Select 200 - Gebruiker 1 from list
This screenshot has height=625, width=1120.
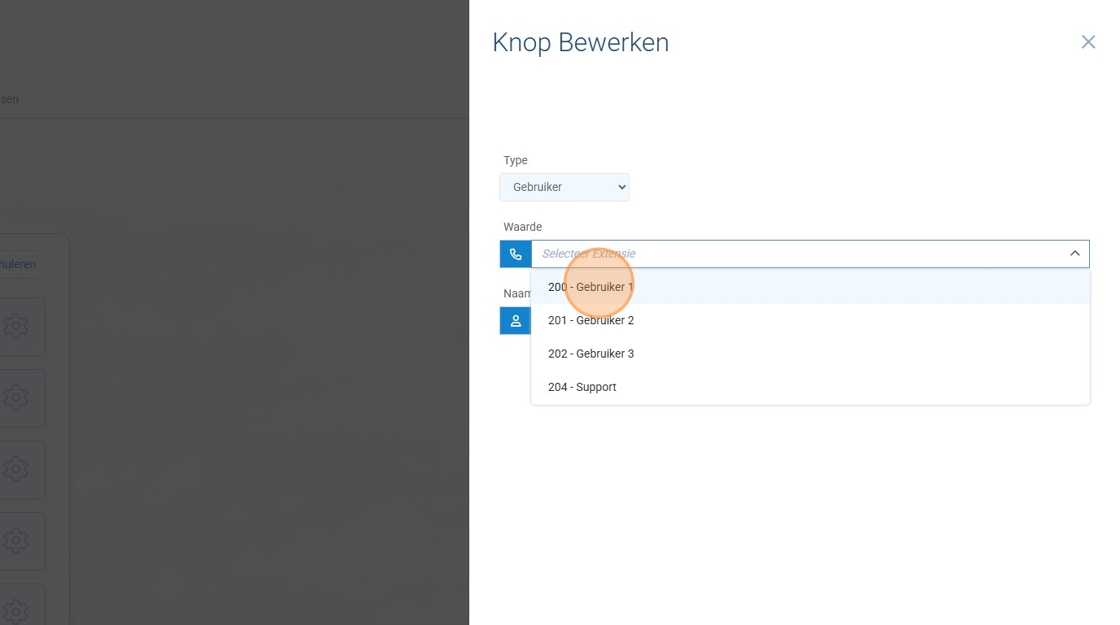tap(590, 287)
